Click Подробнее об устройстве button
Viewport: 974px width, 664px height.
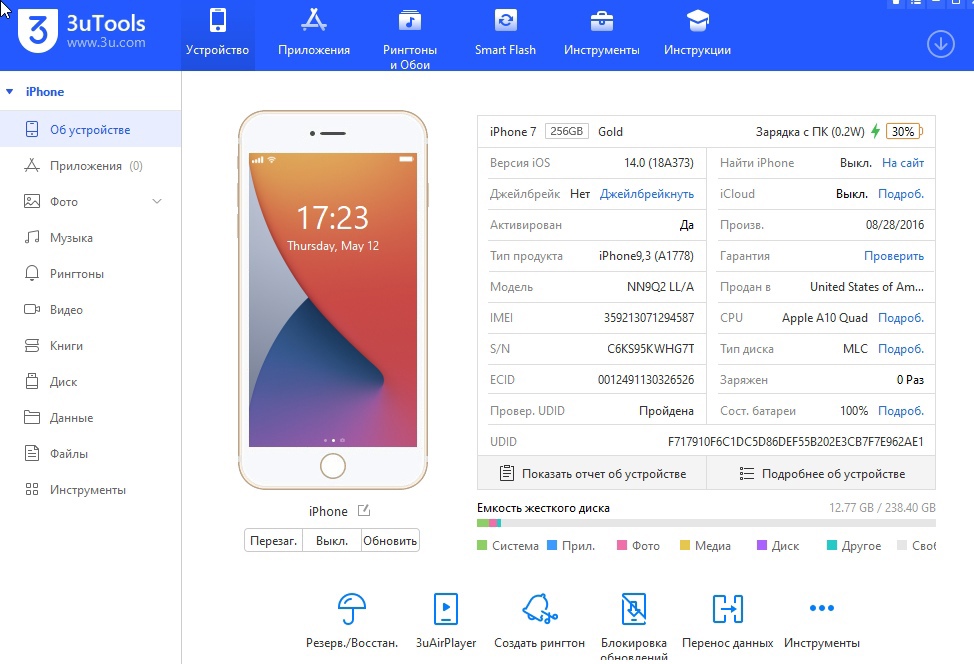click(821, 473)
